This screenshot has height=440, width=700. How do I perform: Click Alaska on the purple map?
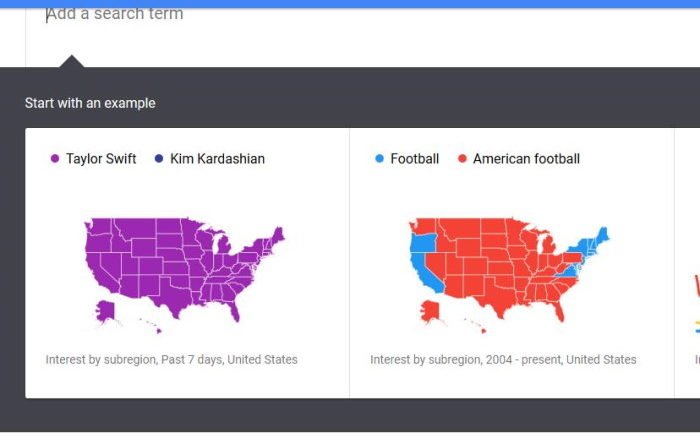pyautogui.click(x=107, y=311)
